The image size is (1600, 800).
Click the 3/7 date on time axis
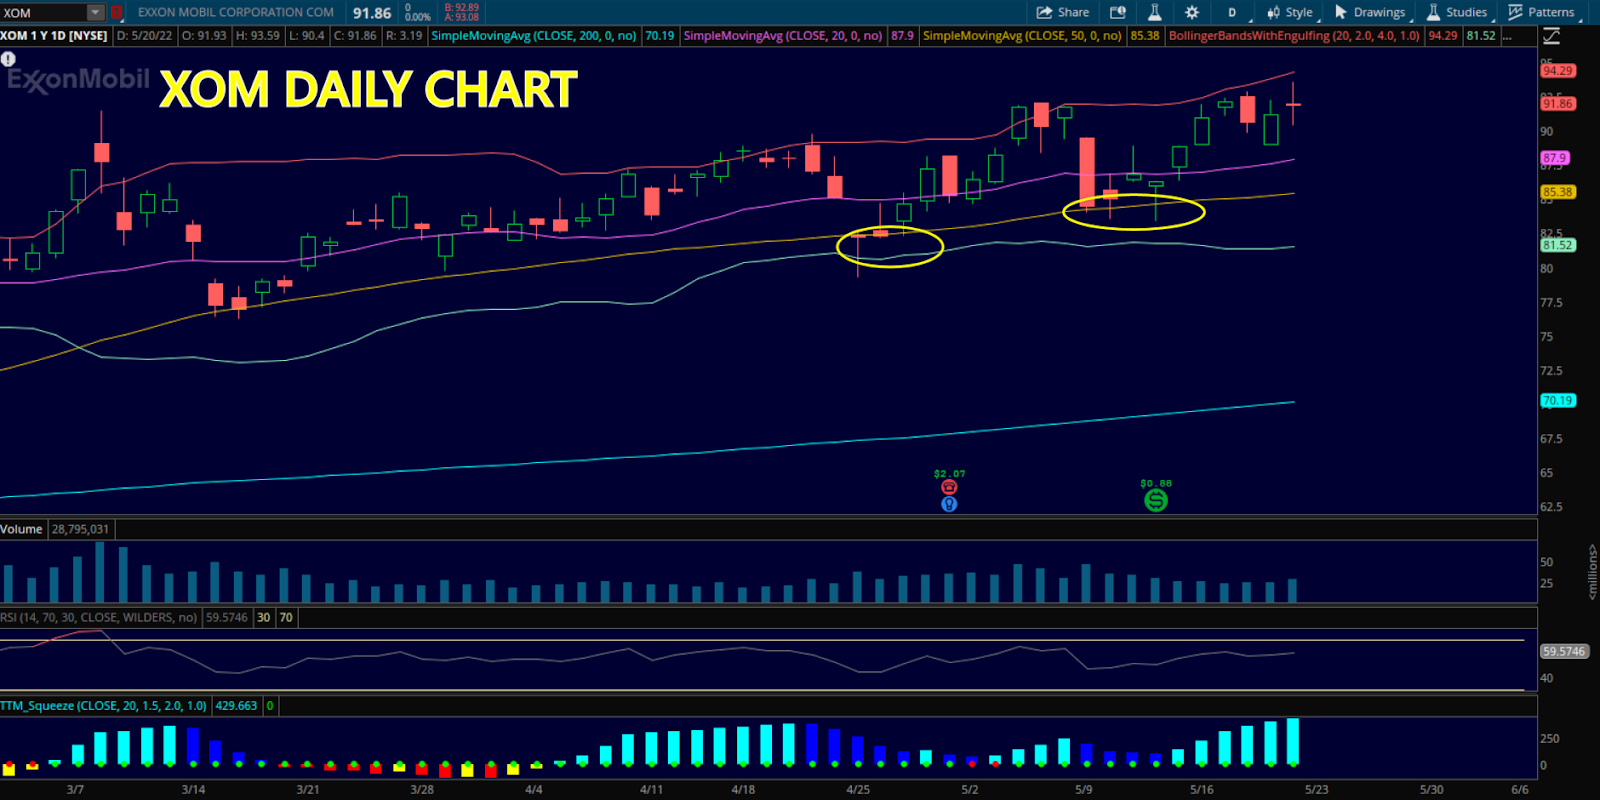[75, 790]
